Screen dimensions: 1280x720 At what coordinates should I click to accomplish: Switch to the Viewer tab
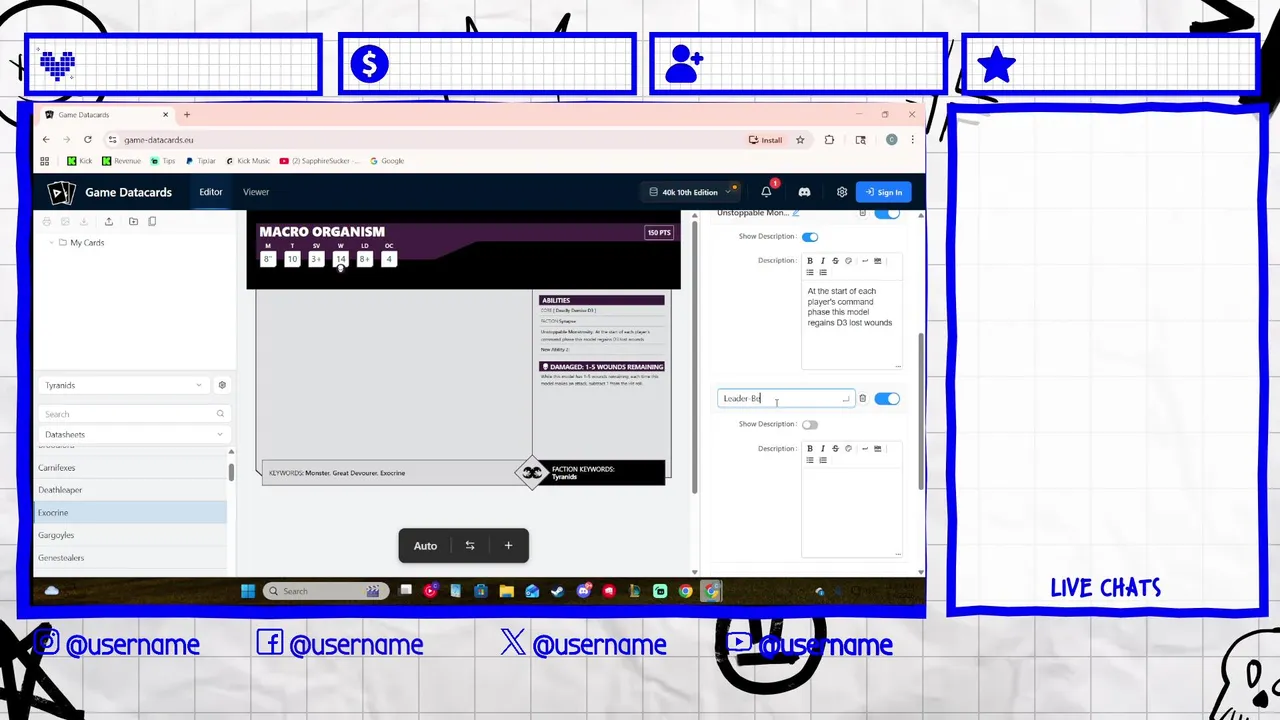[256, 192]
